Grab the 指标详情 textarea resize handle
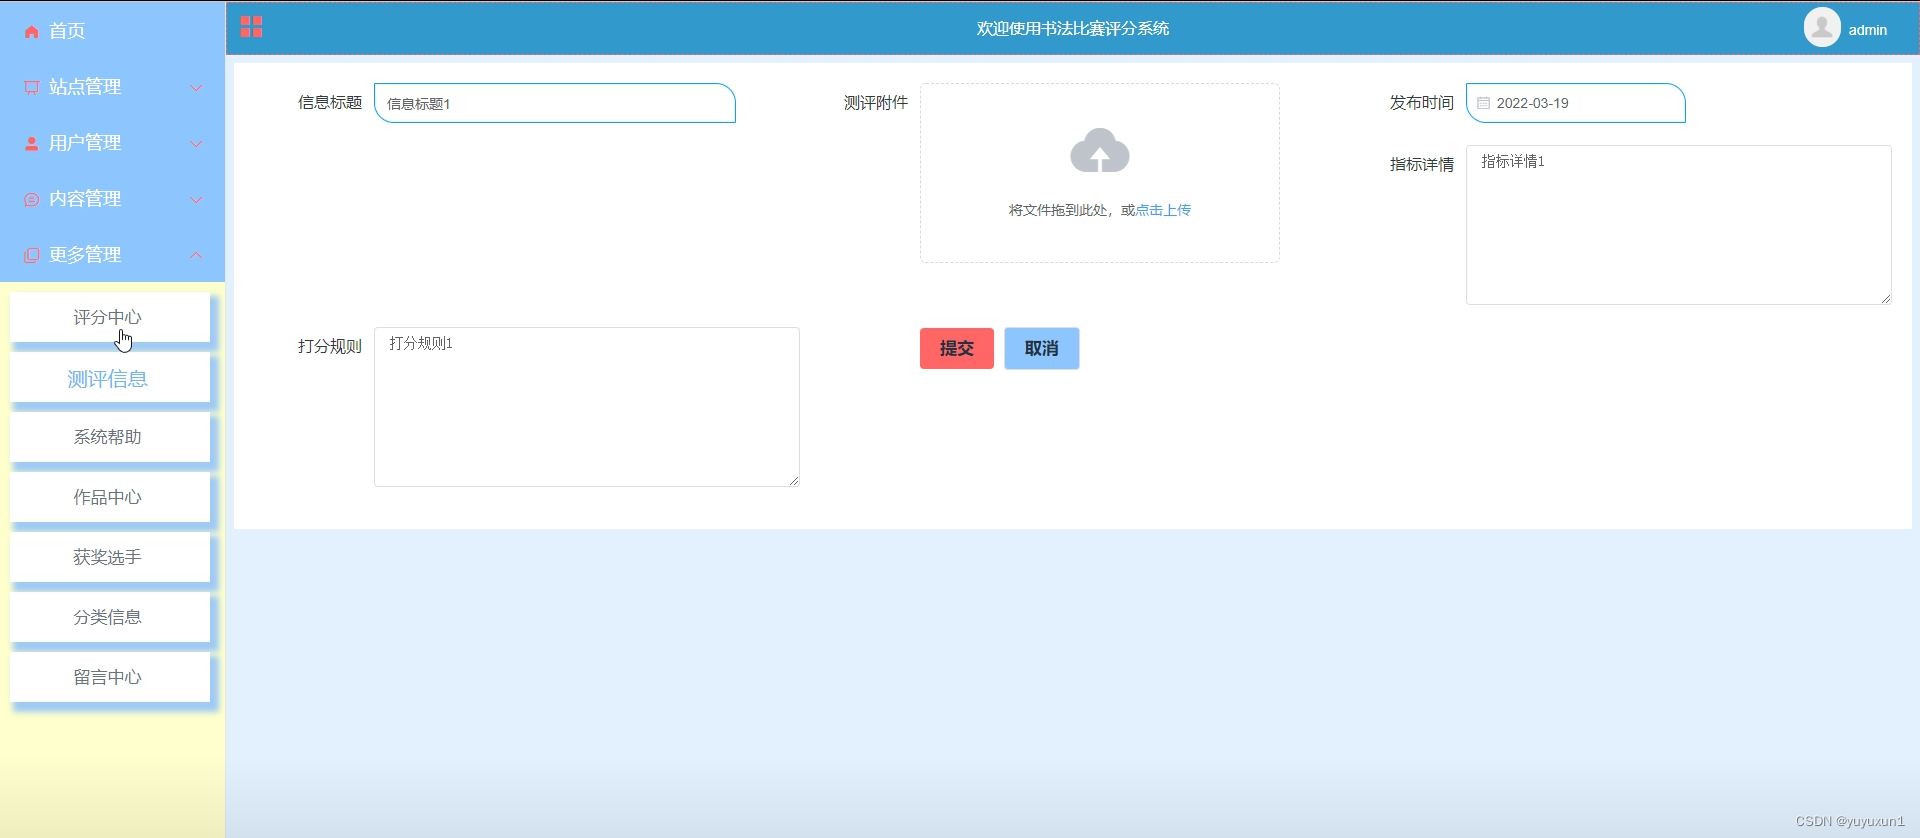 click(x=1886, y=299)
